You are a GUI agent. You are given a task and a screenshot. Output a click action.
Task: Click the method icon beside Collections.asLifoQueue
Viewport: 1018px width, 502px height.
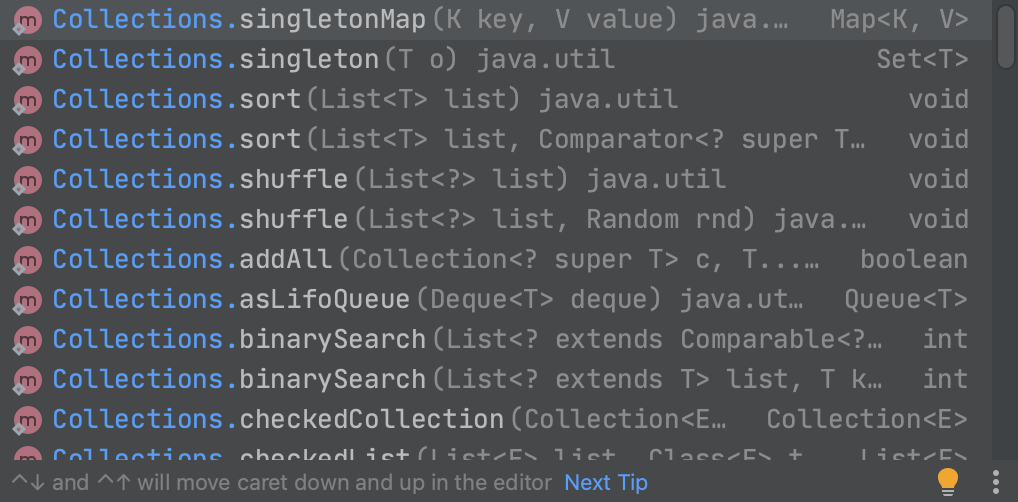(26, 300)
